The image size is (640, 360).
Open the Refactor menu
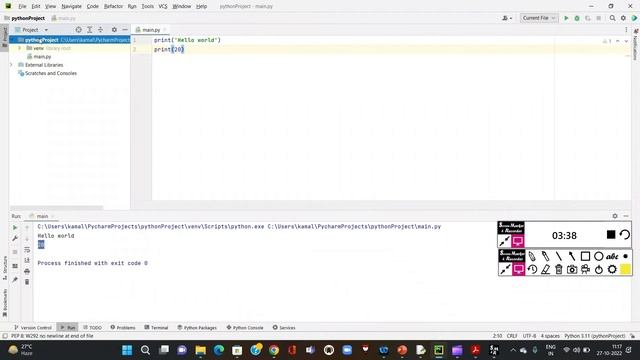click(113, 6)
